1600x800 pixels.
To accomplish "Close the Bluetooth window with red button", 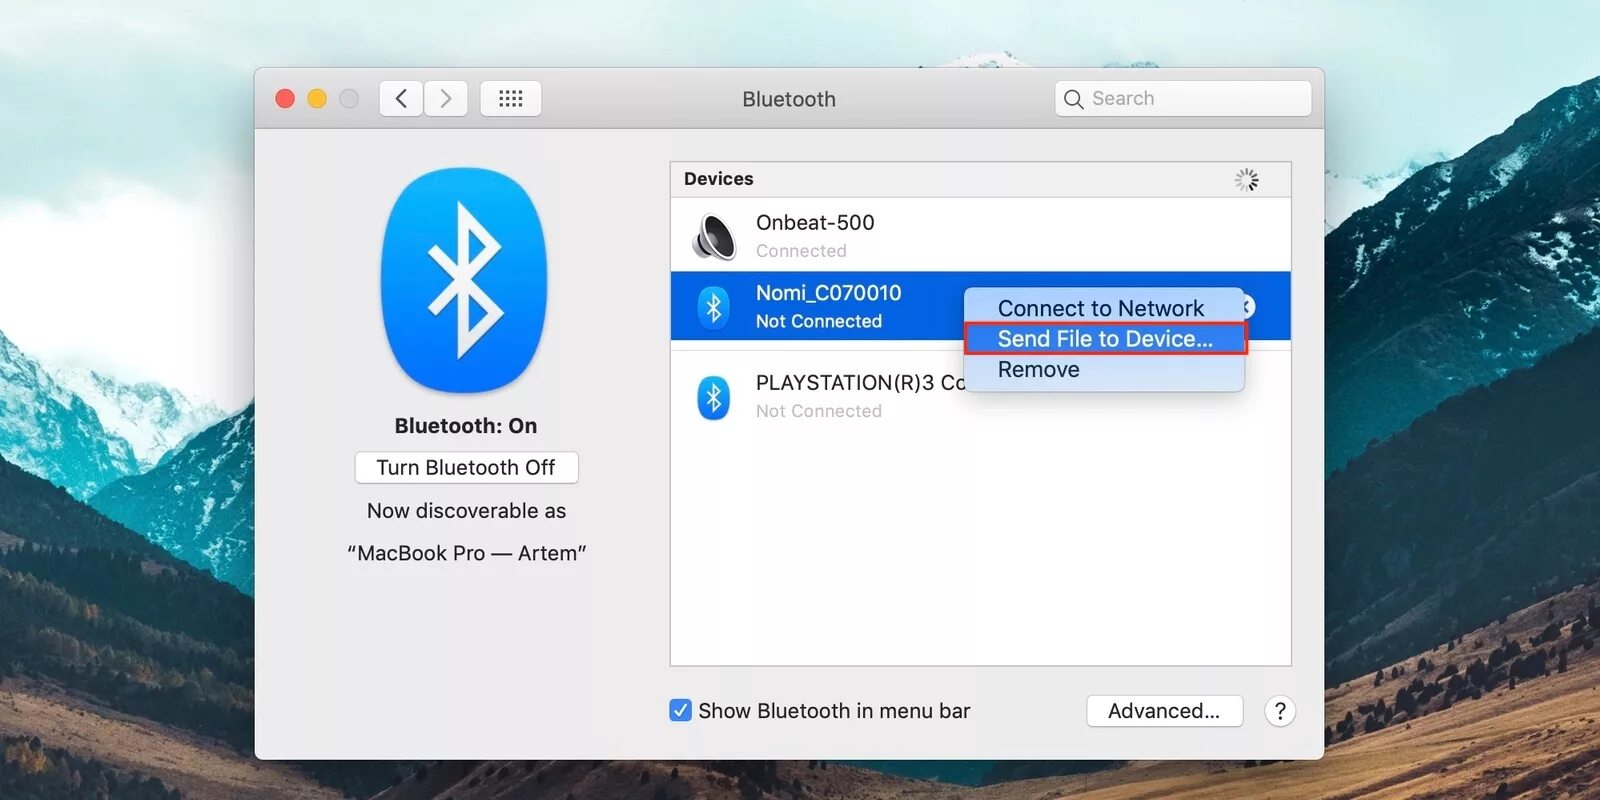I will coord(285,98).
